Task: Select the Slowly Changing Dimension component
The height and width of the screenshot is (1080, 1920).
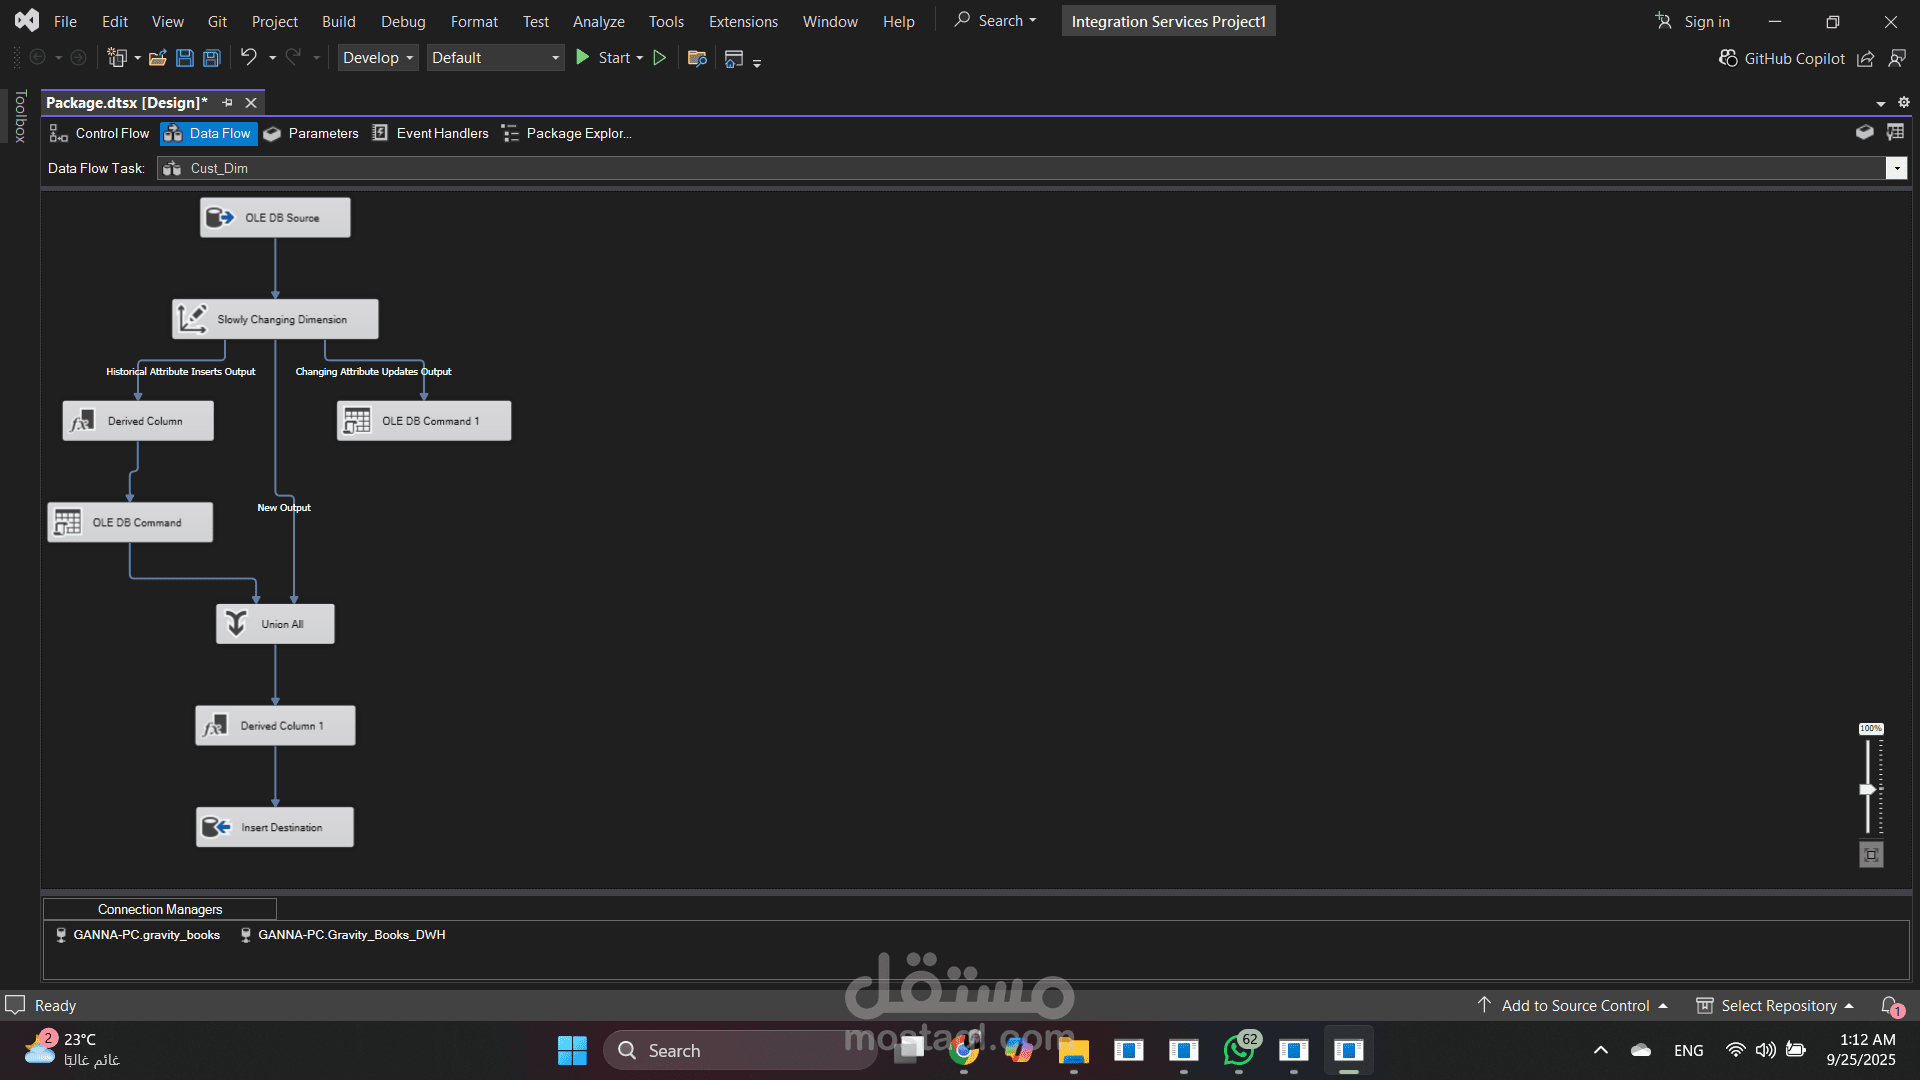Action: point(275,319)
